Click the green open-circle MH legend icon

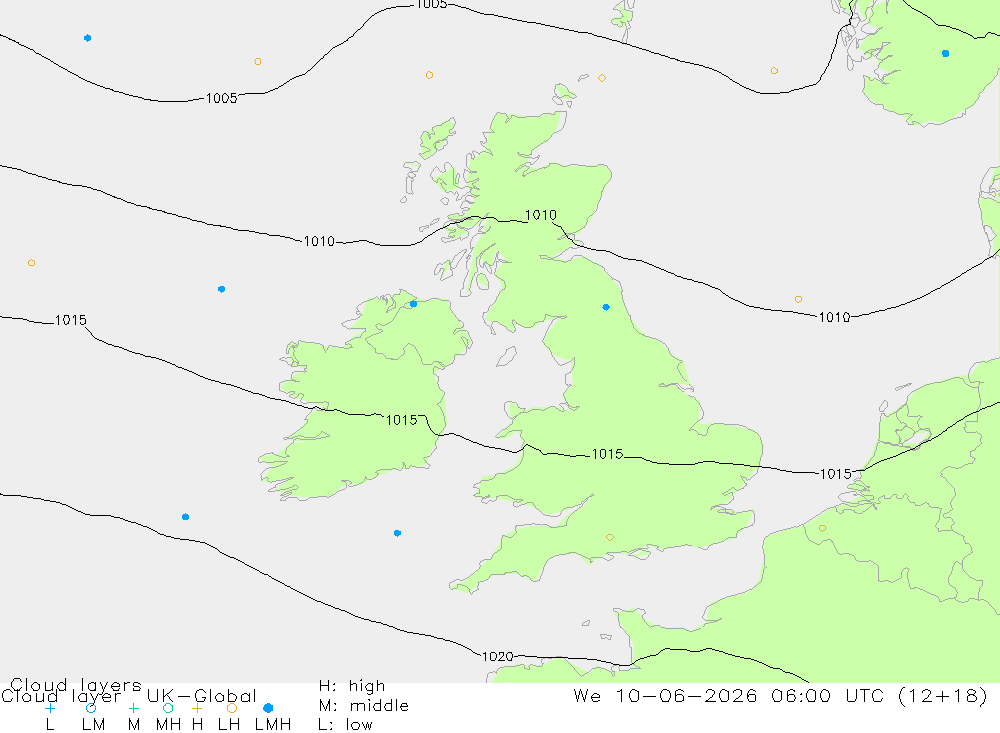pyautogui.click(x=168, y=708)
